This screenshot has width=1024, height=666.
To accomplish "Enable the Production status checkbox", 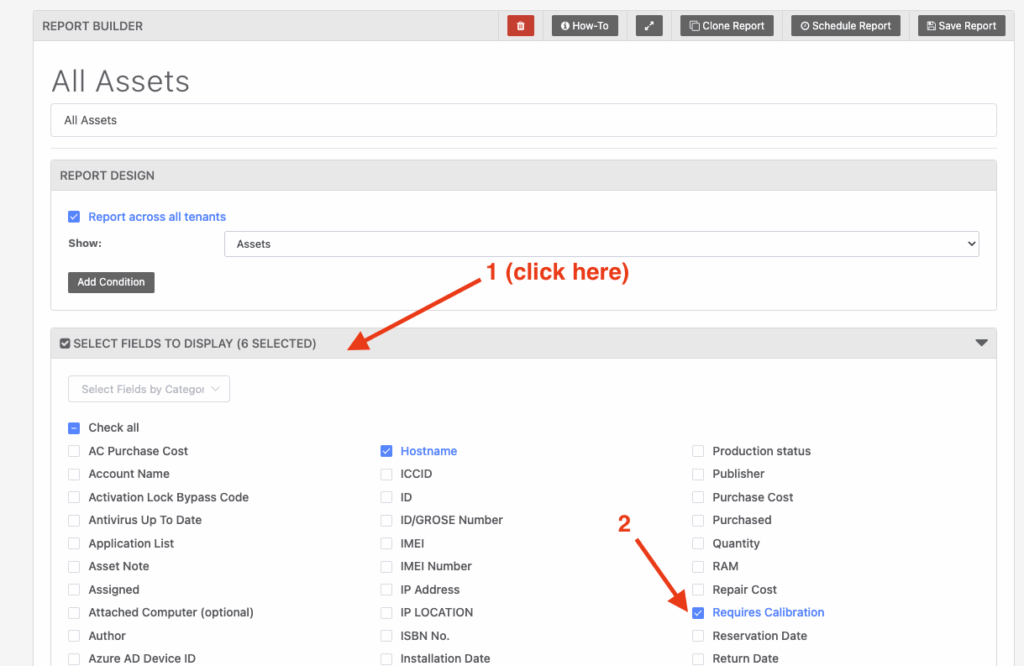I will tap(699, 451).
